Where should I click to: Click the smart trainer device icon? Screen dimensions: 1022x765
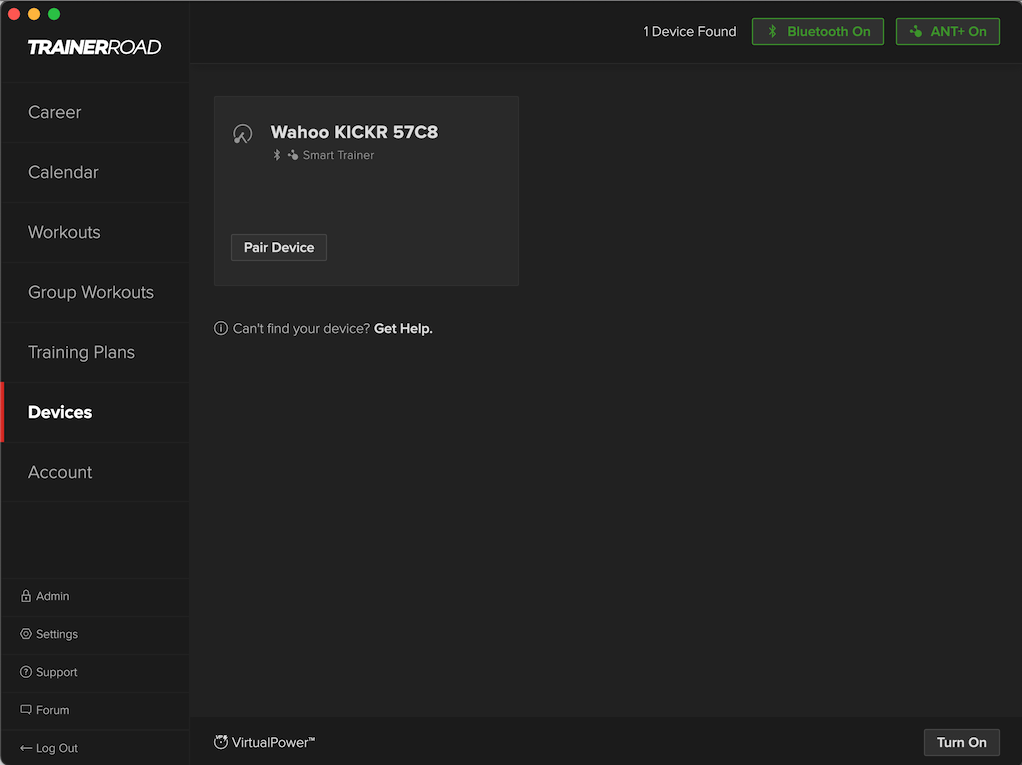[x=242, y=134]
